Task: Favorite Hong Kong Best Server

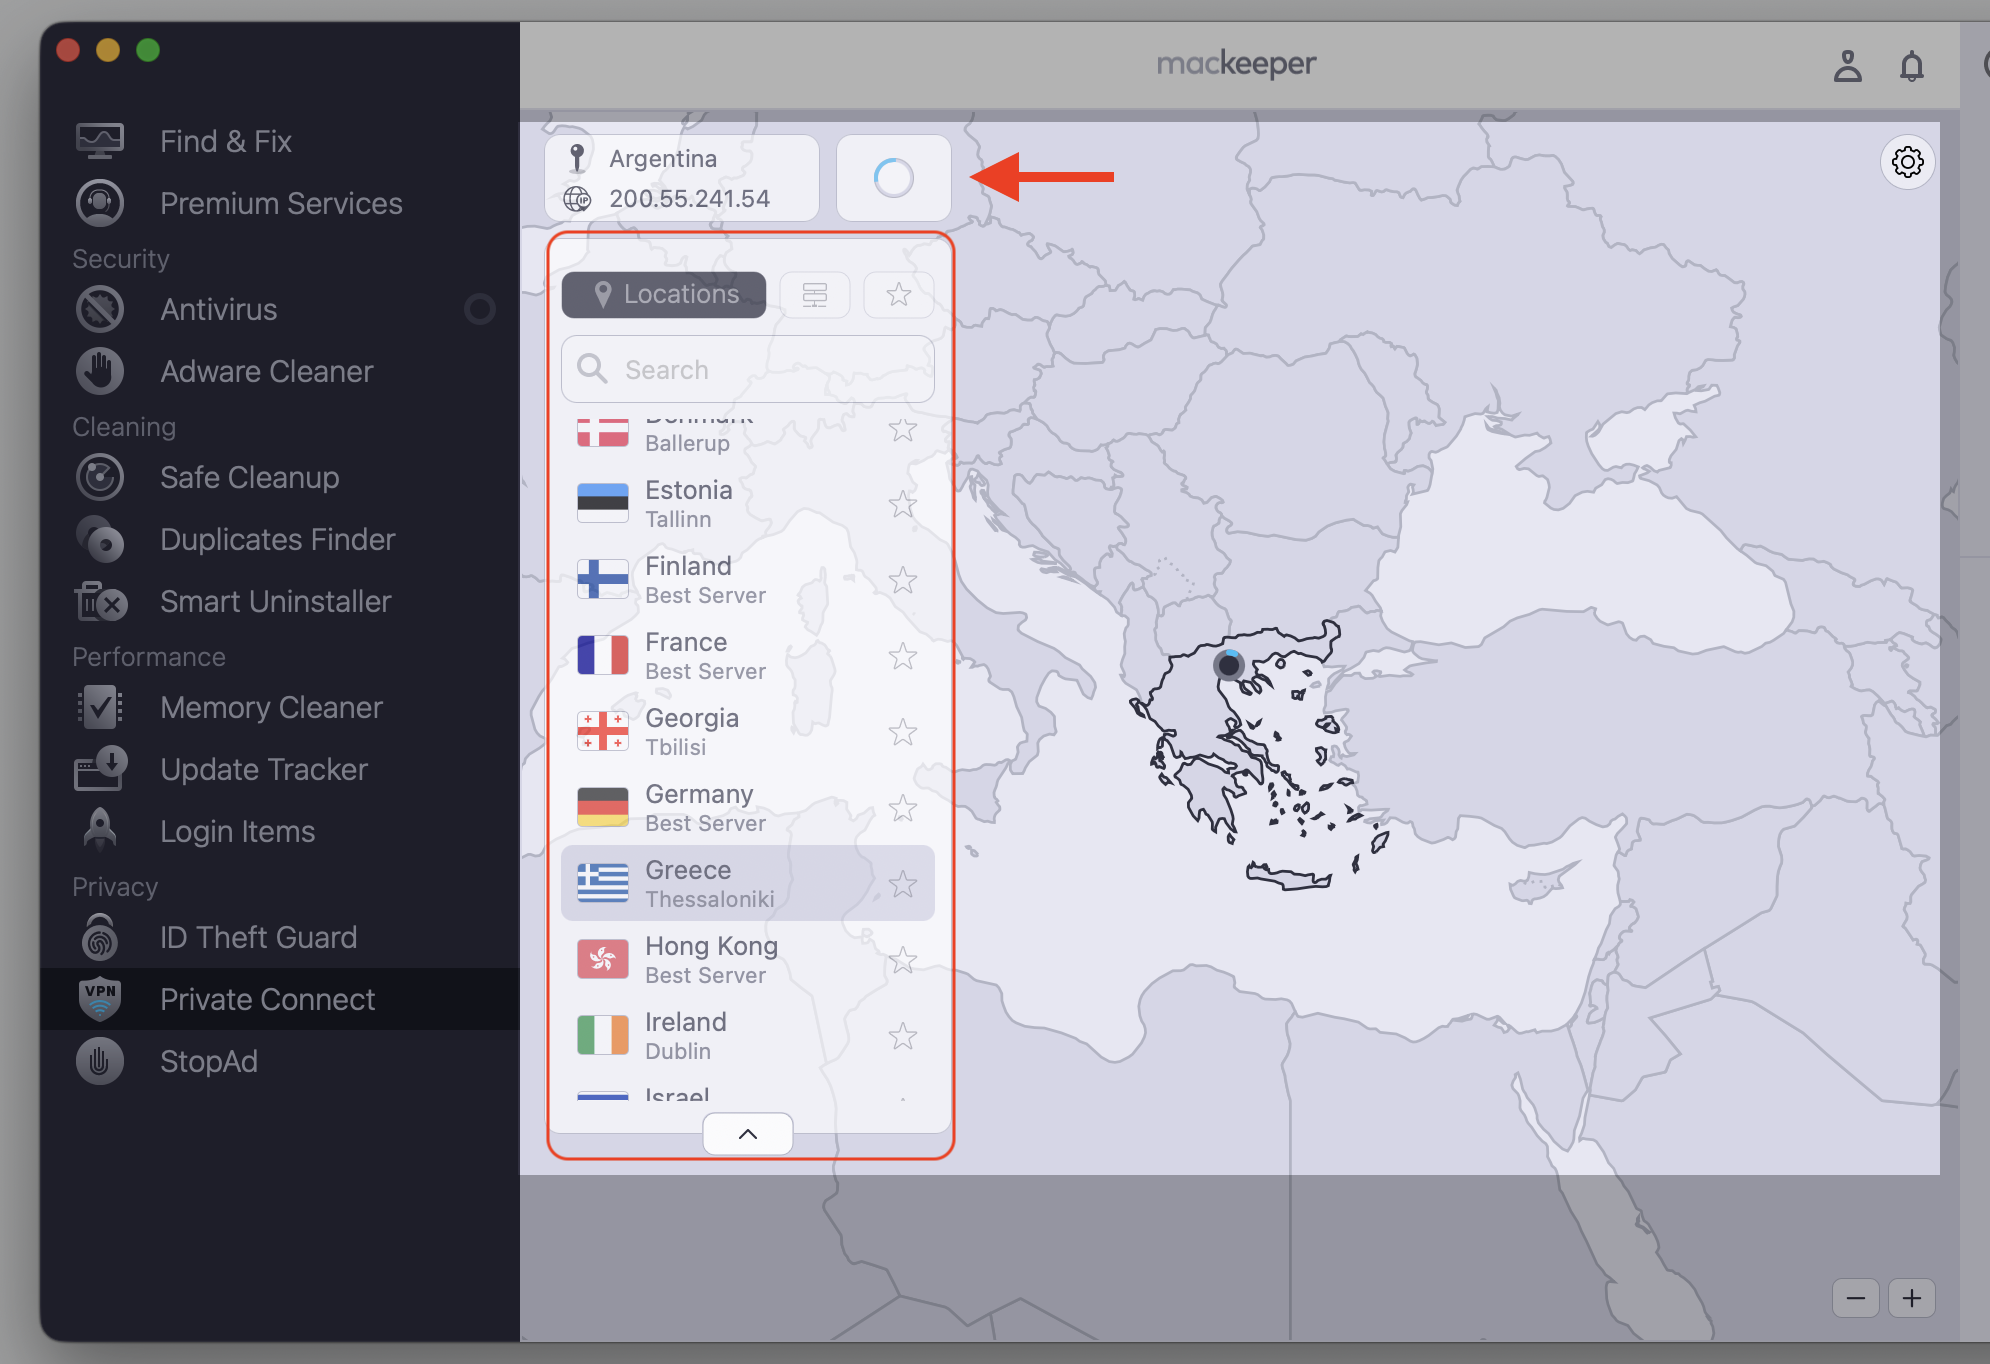Action: pyautogui.click(x=902, y=960)
